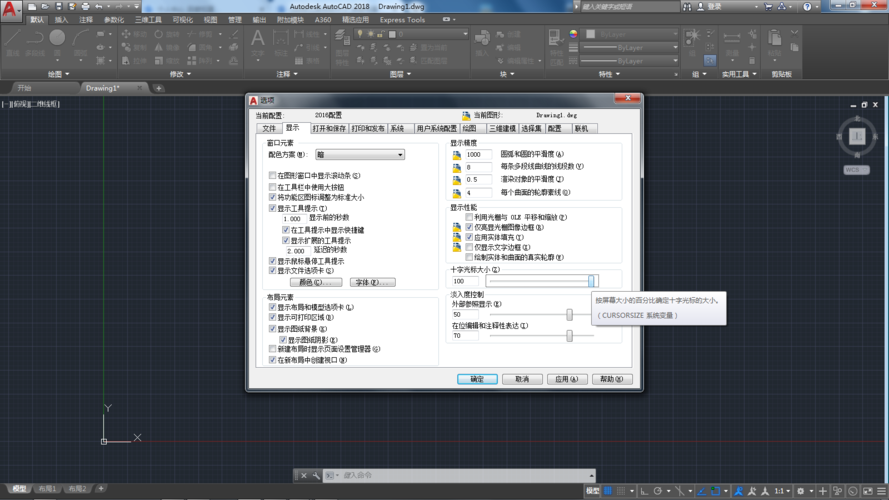This screenshot has height=500, width=889.
Task: Toggle '显示文件选项卡' checkbox
Action: tap(273, 270)
